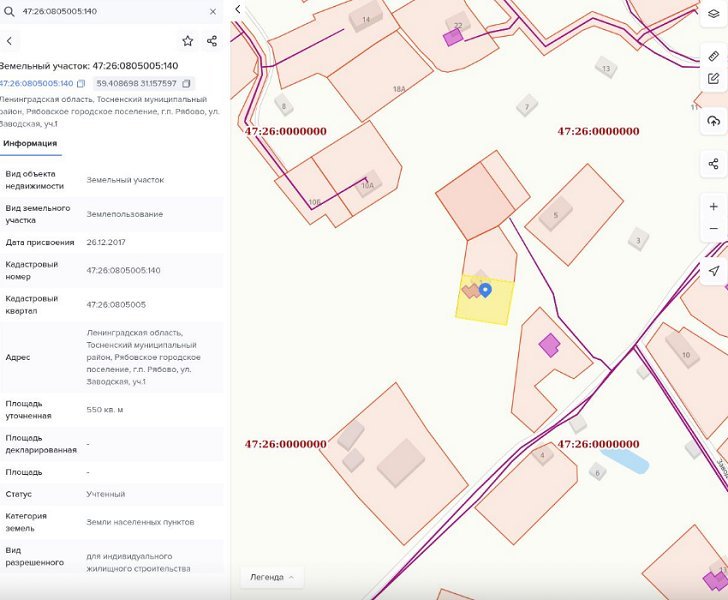
Task: Click the purple building in the parcel below the pin
Action: point(549,345)
